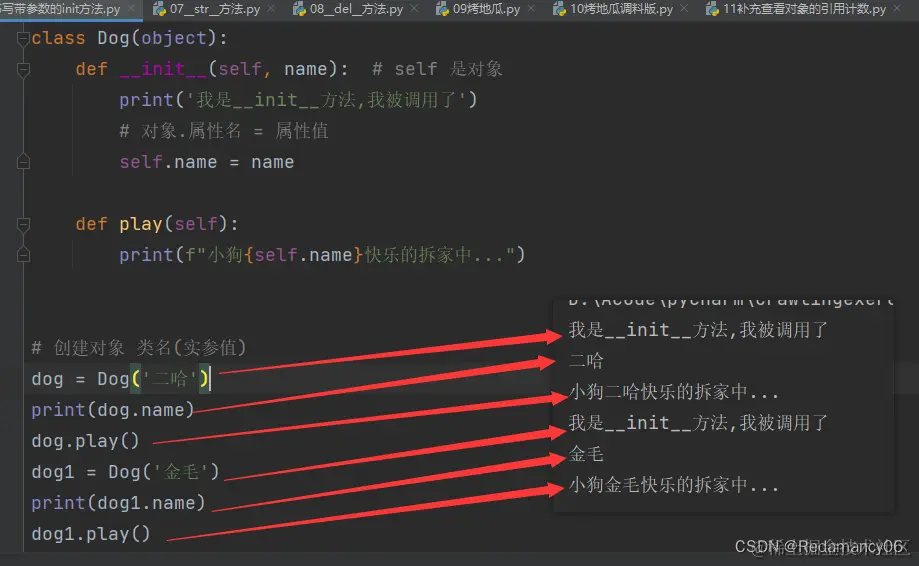Close the 写带参数的init方法.py tab
This screenshot has height=566, width=919.
pyautogui.click(x=131, y=9)
